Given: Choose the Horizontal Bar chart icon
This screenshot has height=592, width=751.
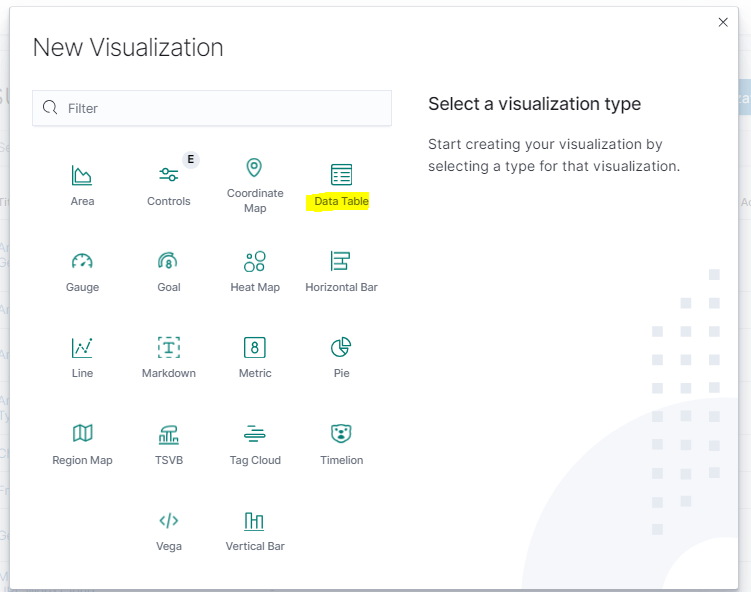Looking at the screenshot, I should click(341, 262).
